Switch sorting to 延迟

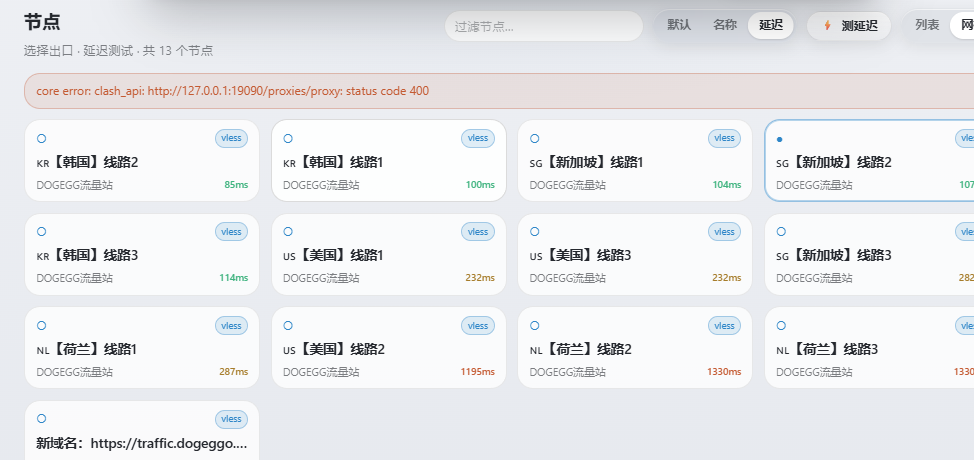point(771,25)
